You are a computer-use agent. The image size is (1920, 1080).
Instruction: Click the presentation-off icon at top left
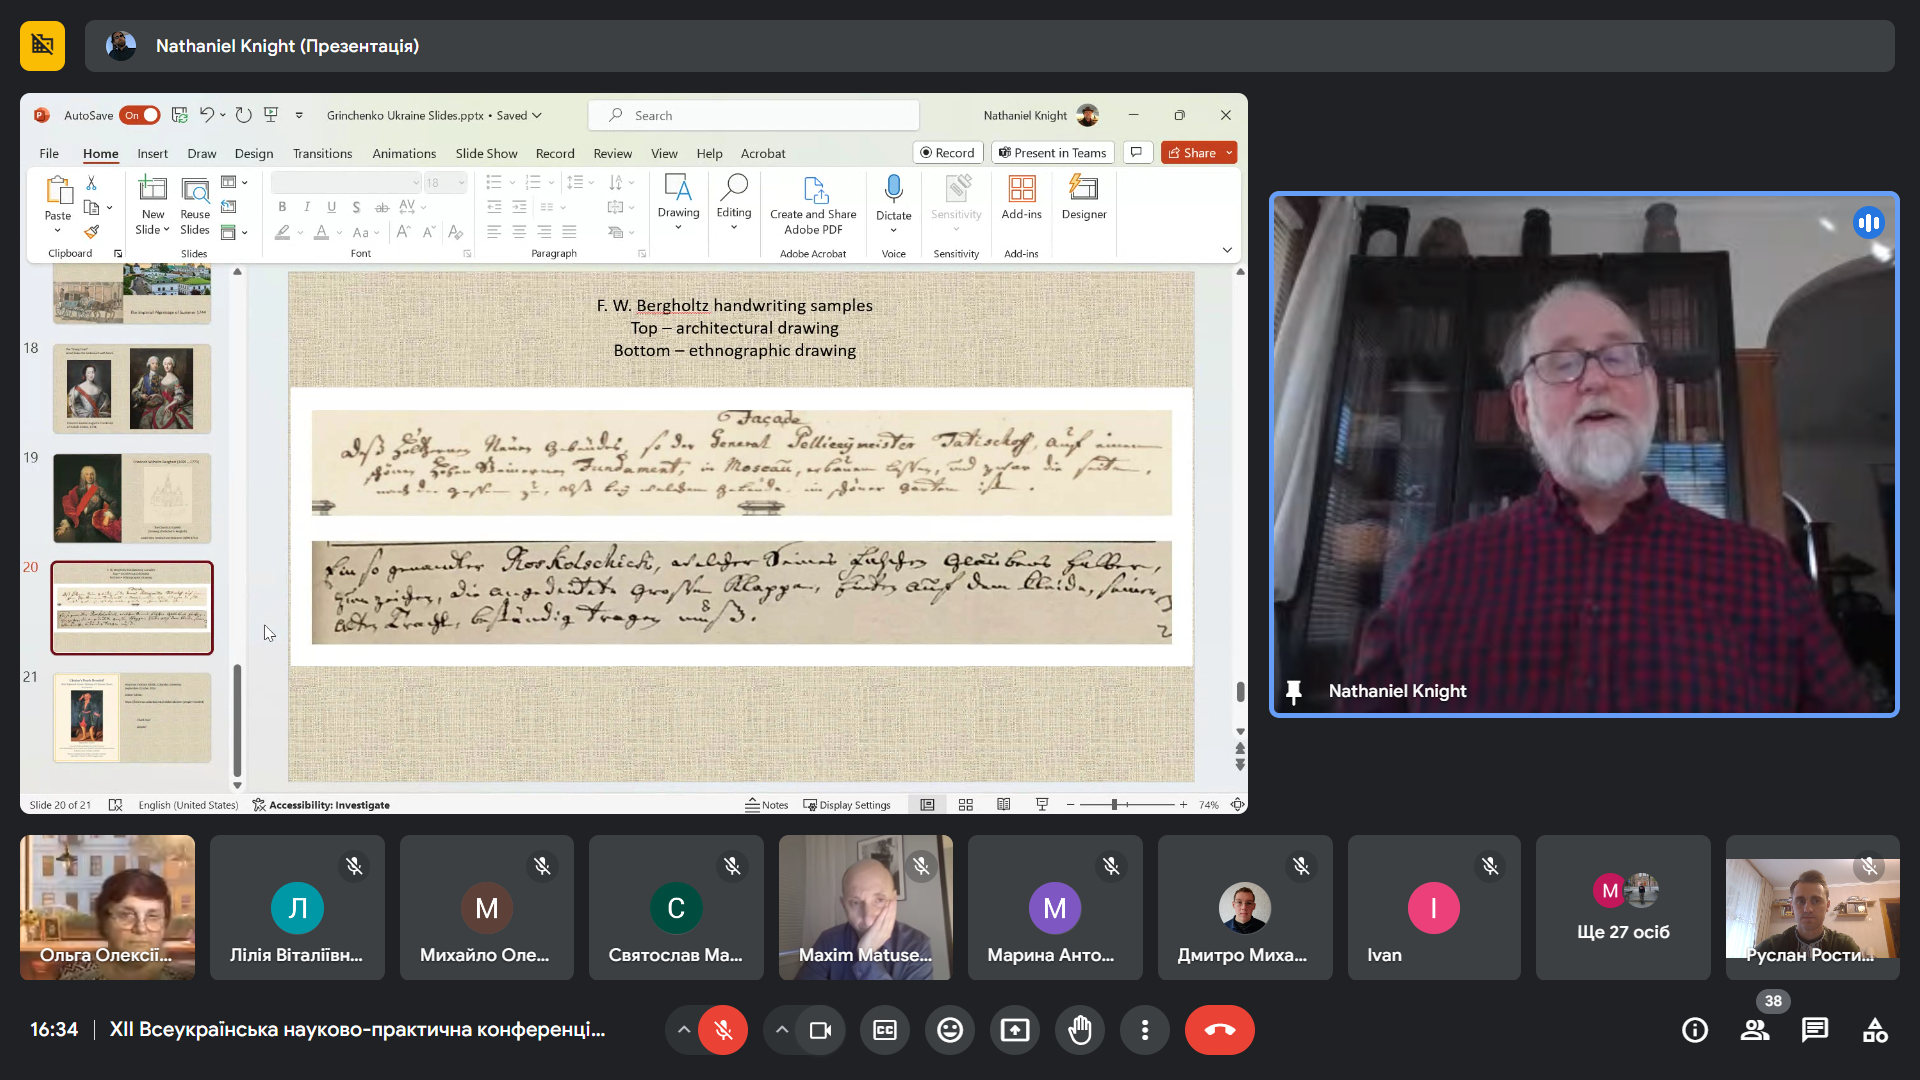(x=42, y=46)
